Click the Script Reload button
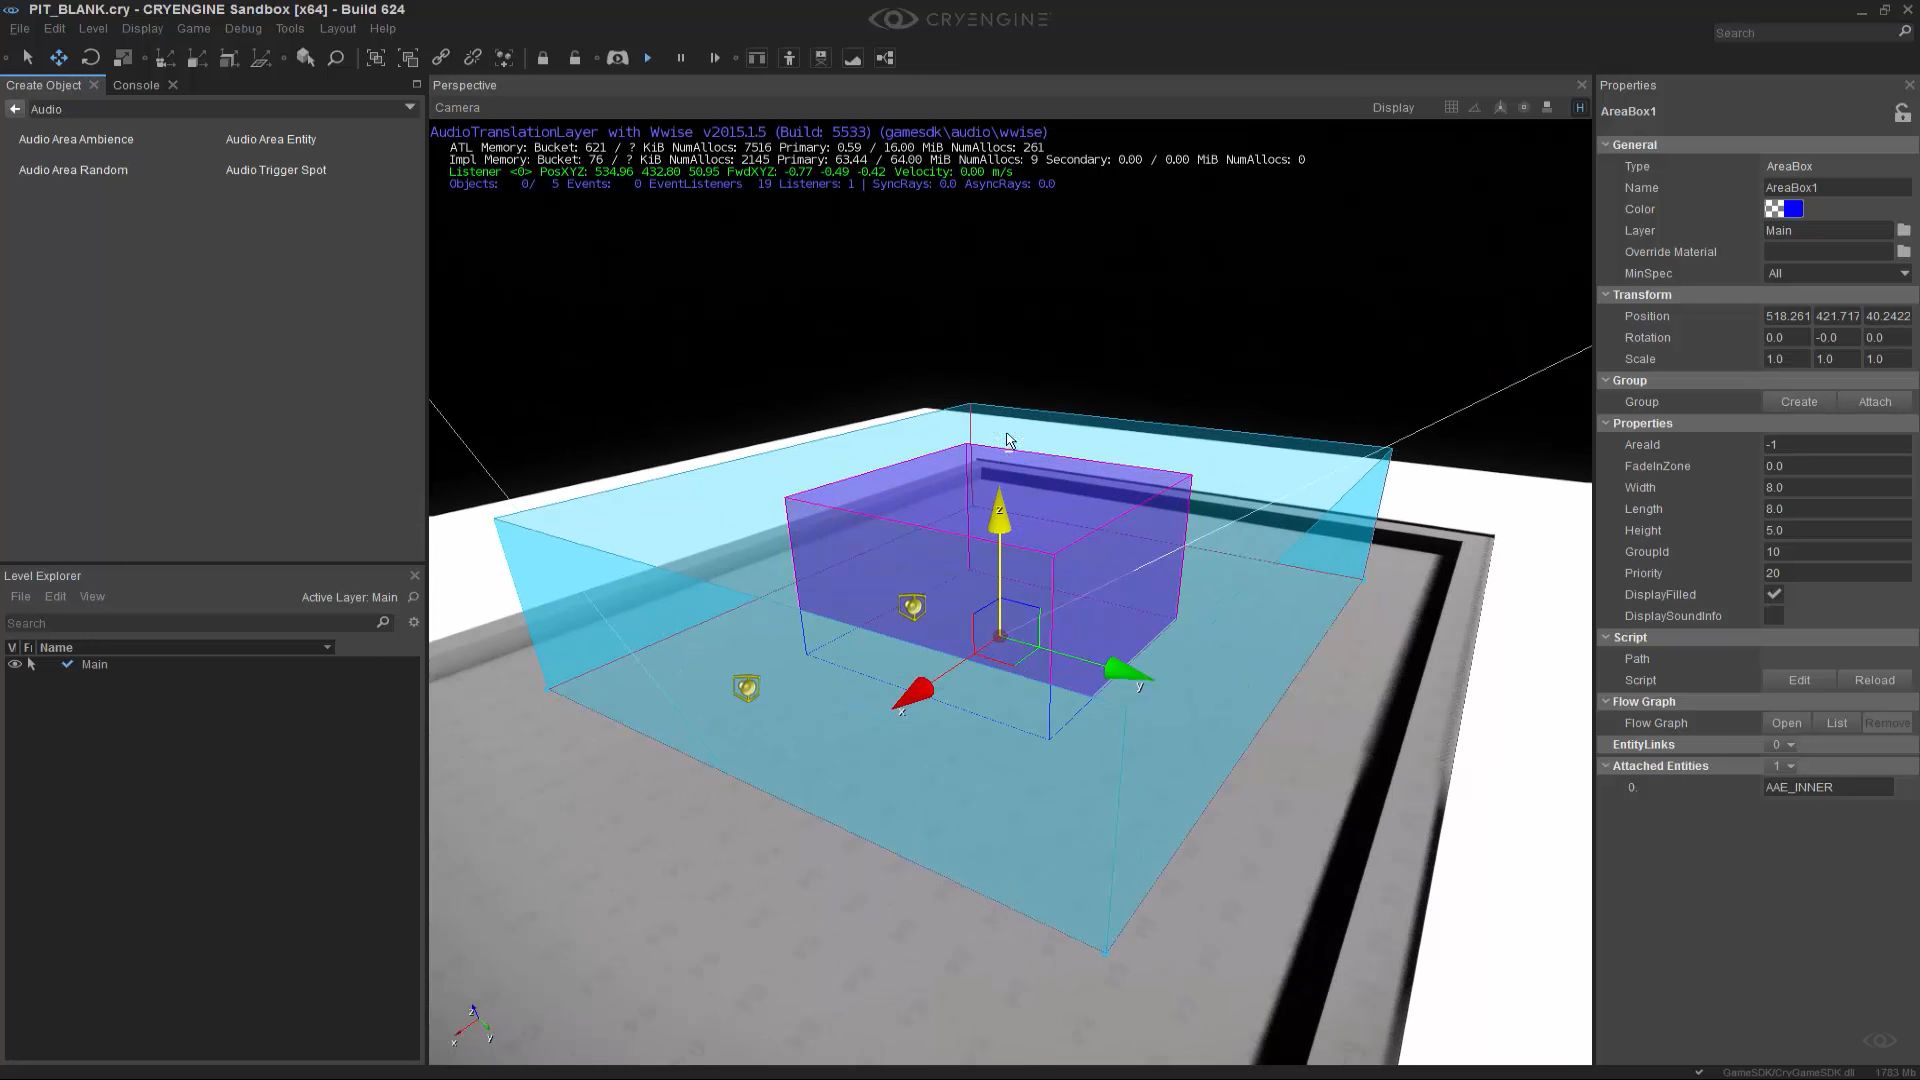This screenshot has width=1920, height=1080. pyautogui.click(x=1874, y=680)
